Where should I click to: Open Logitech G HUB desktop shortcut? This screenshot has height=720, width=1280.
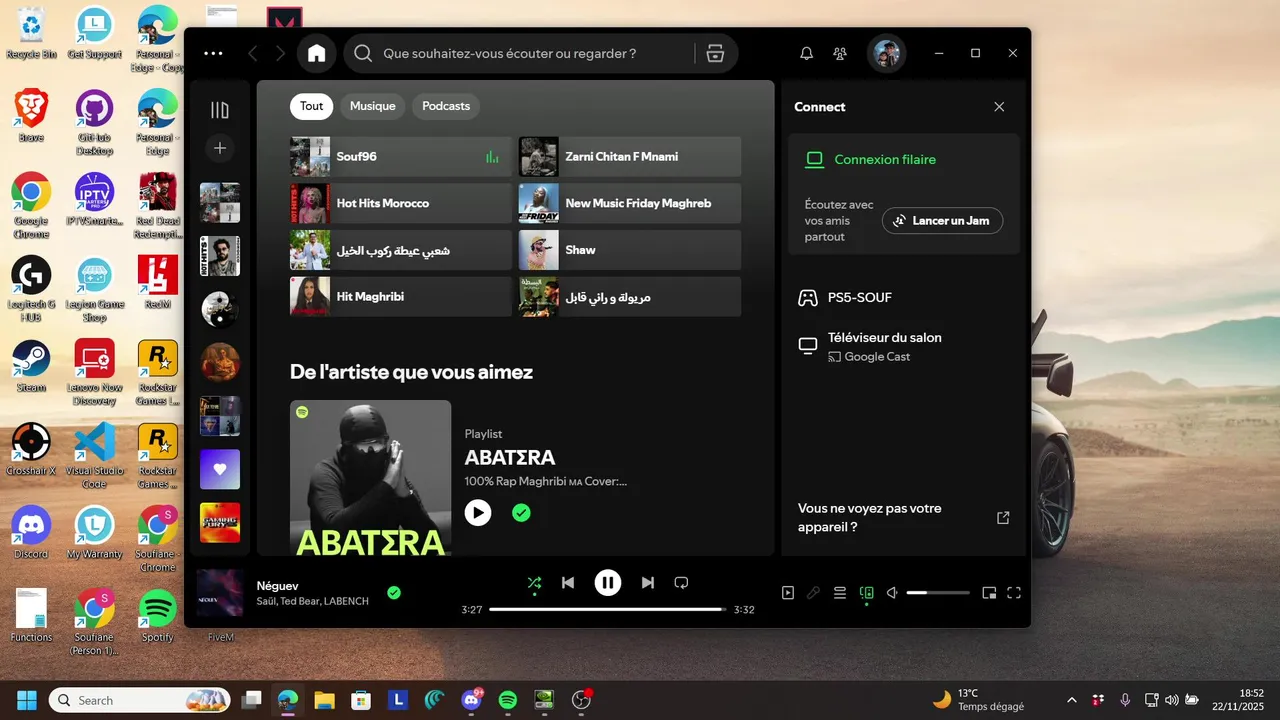(31, 290)
